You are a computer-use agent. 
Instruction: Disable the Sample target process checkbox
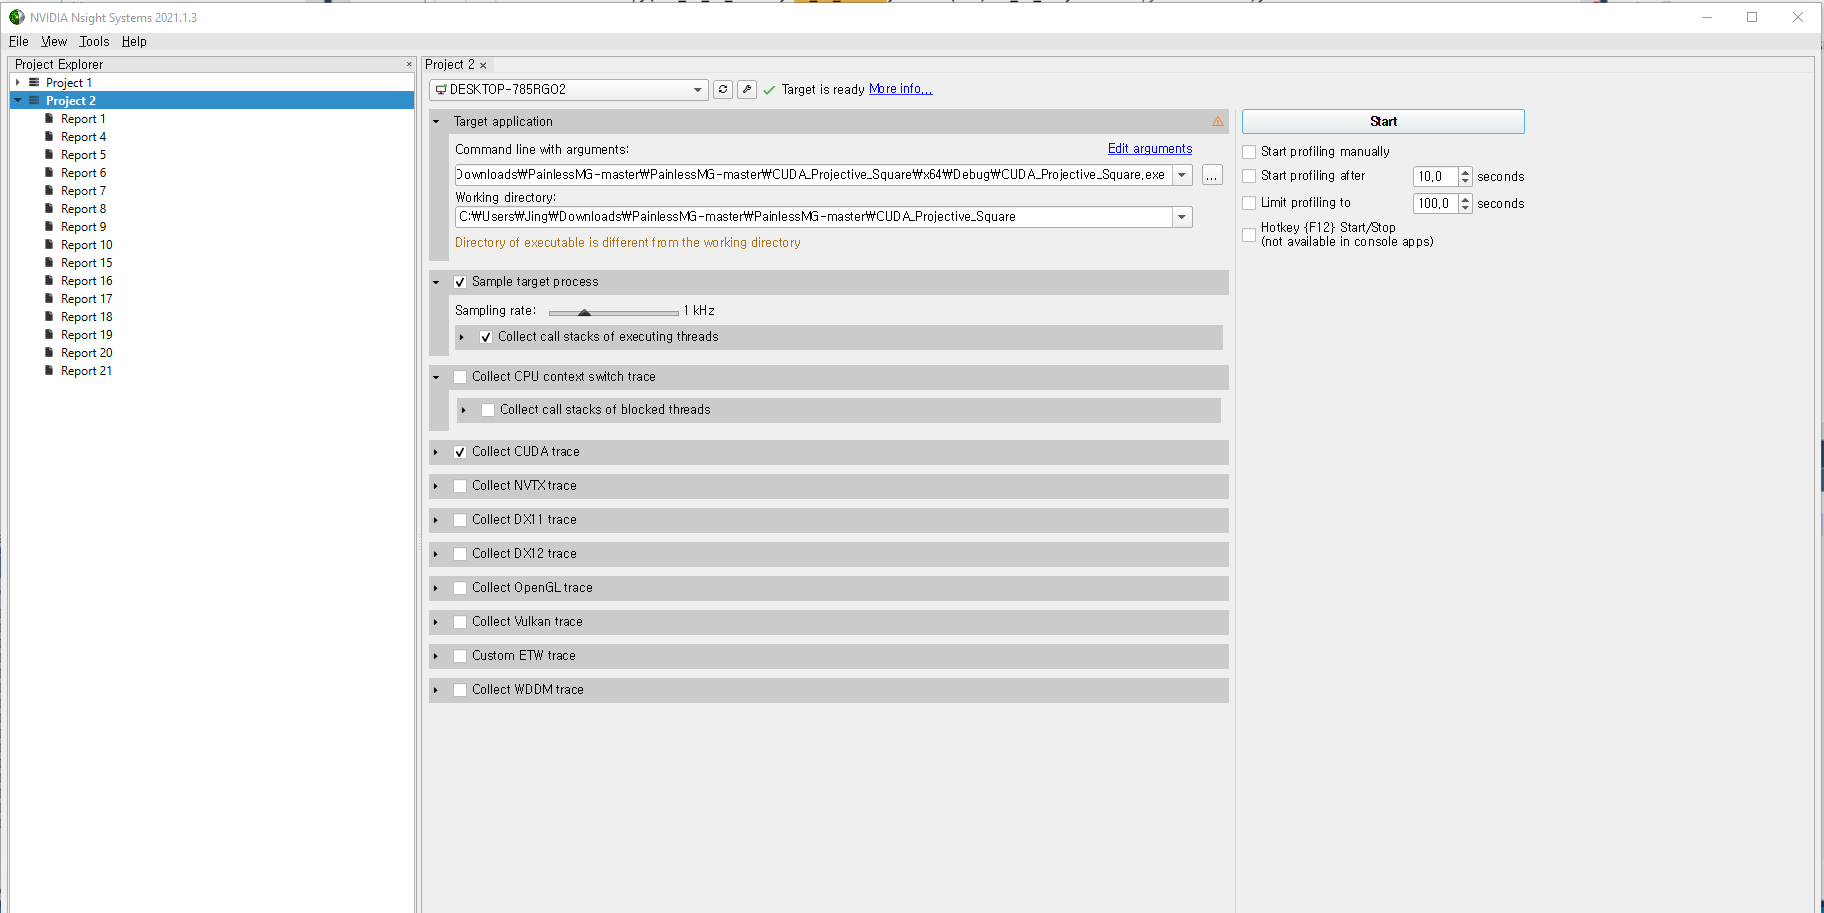(x=460, y=282)
